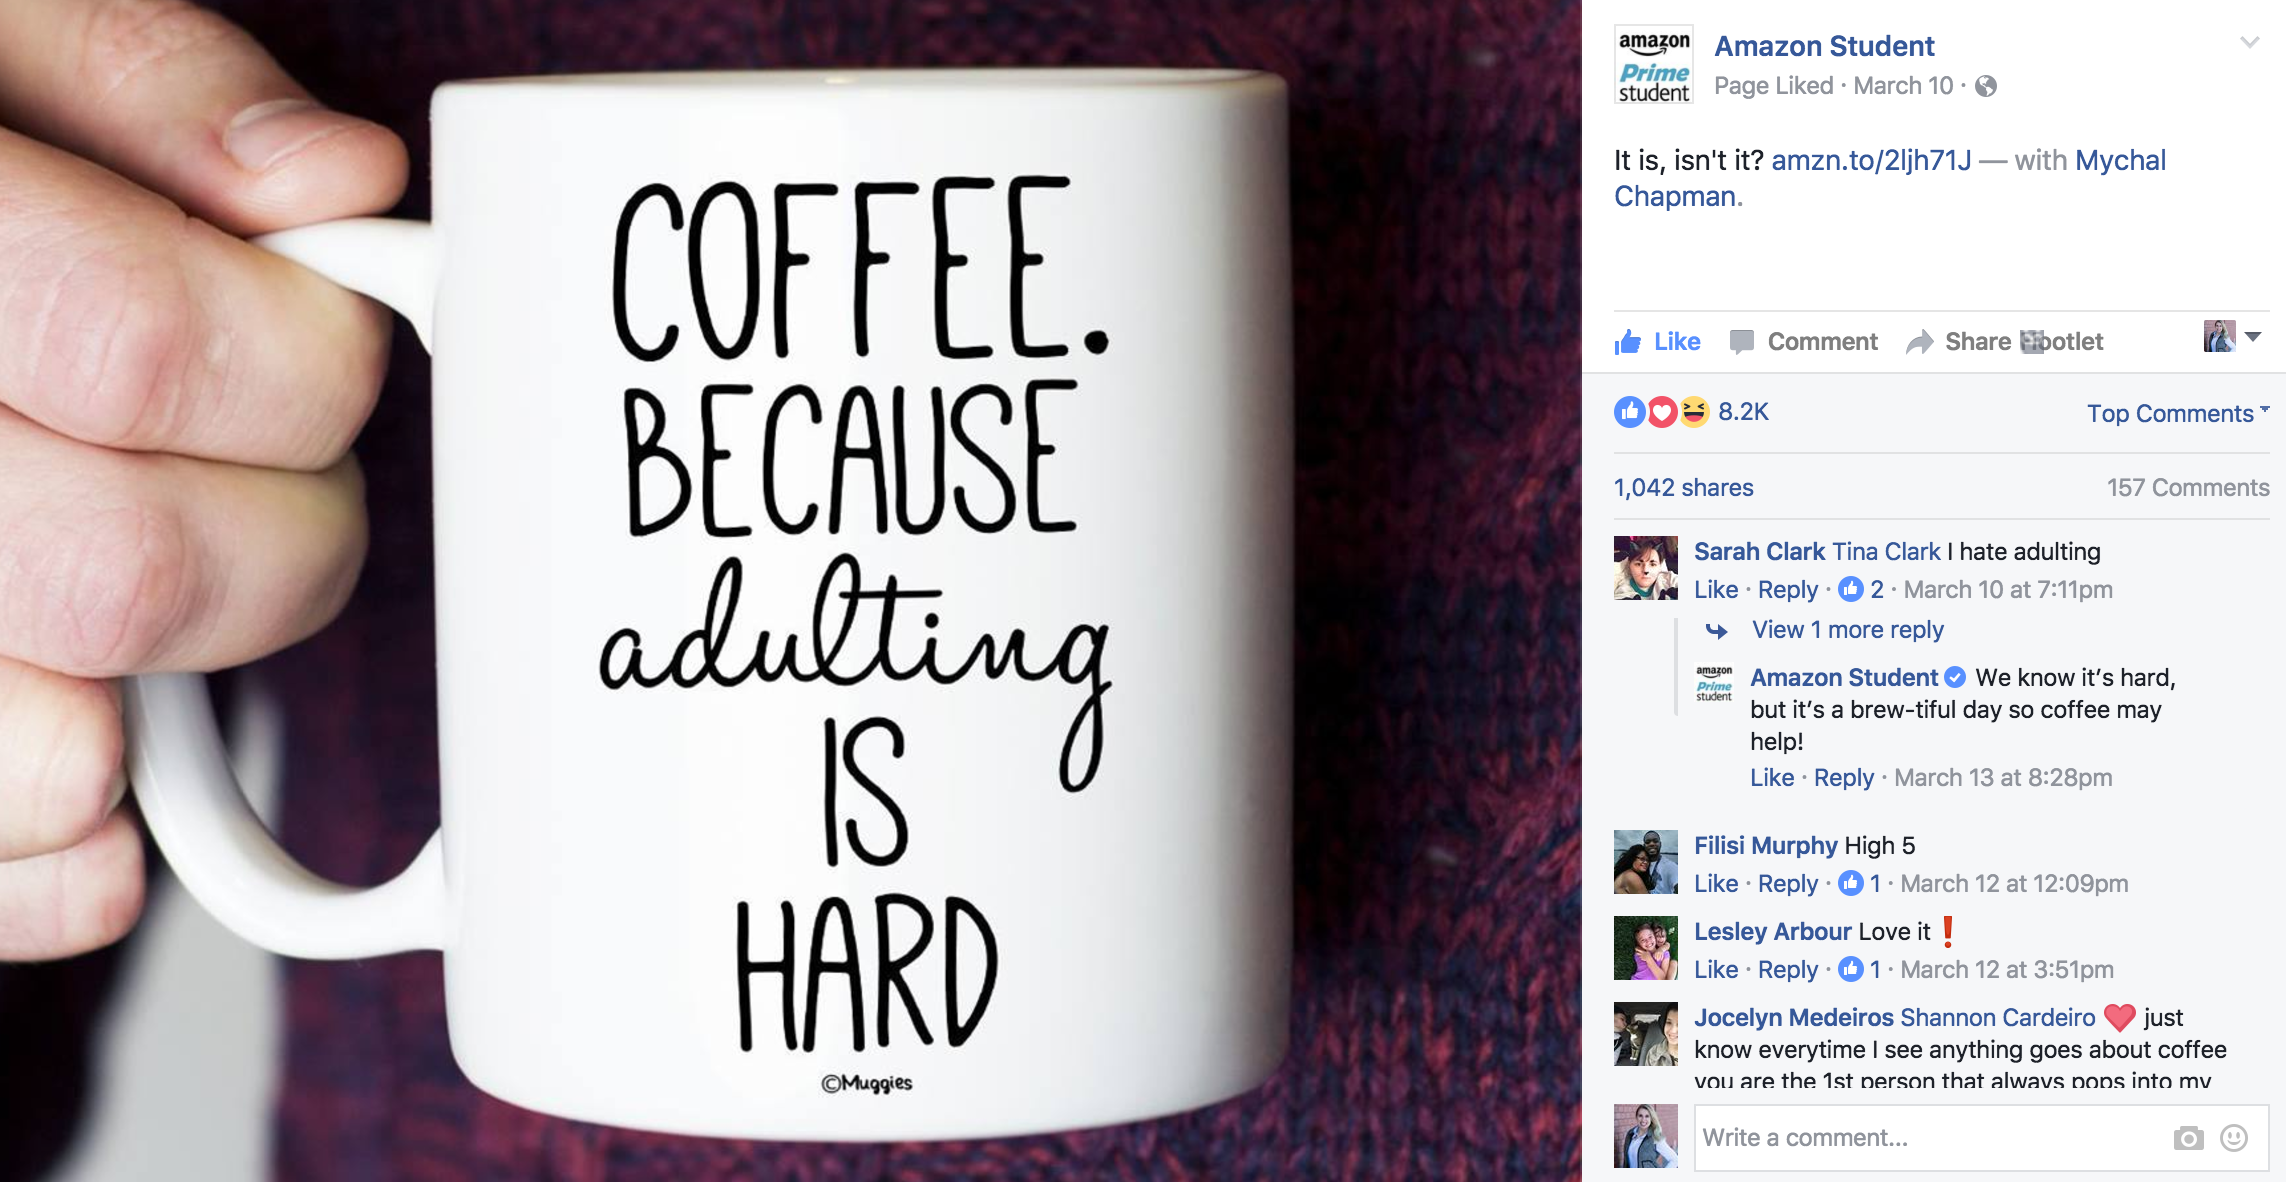Expand the post options chevron at top right

[x=2250, y=42]
